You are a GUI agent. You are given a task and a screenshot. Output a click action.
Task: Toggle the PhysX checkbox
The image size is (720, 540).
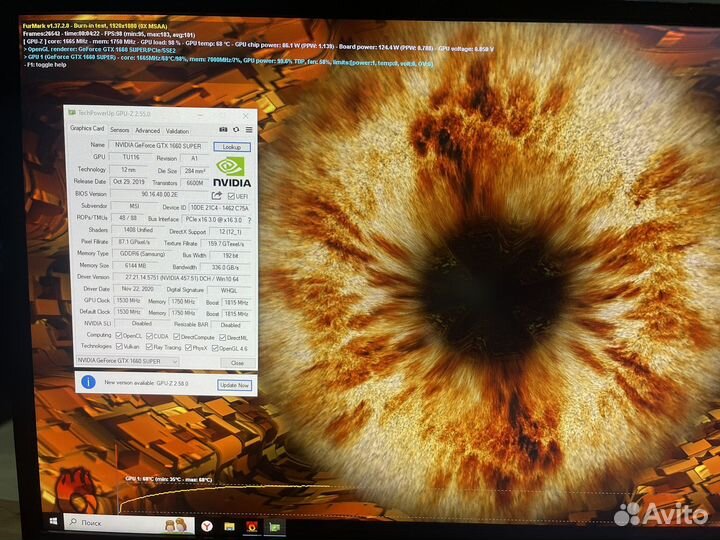[188, 347]
